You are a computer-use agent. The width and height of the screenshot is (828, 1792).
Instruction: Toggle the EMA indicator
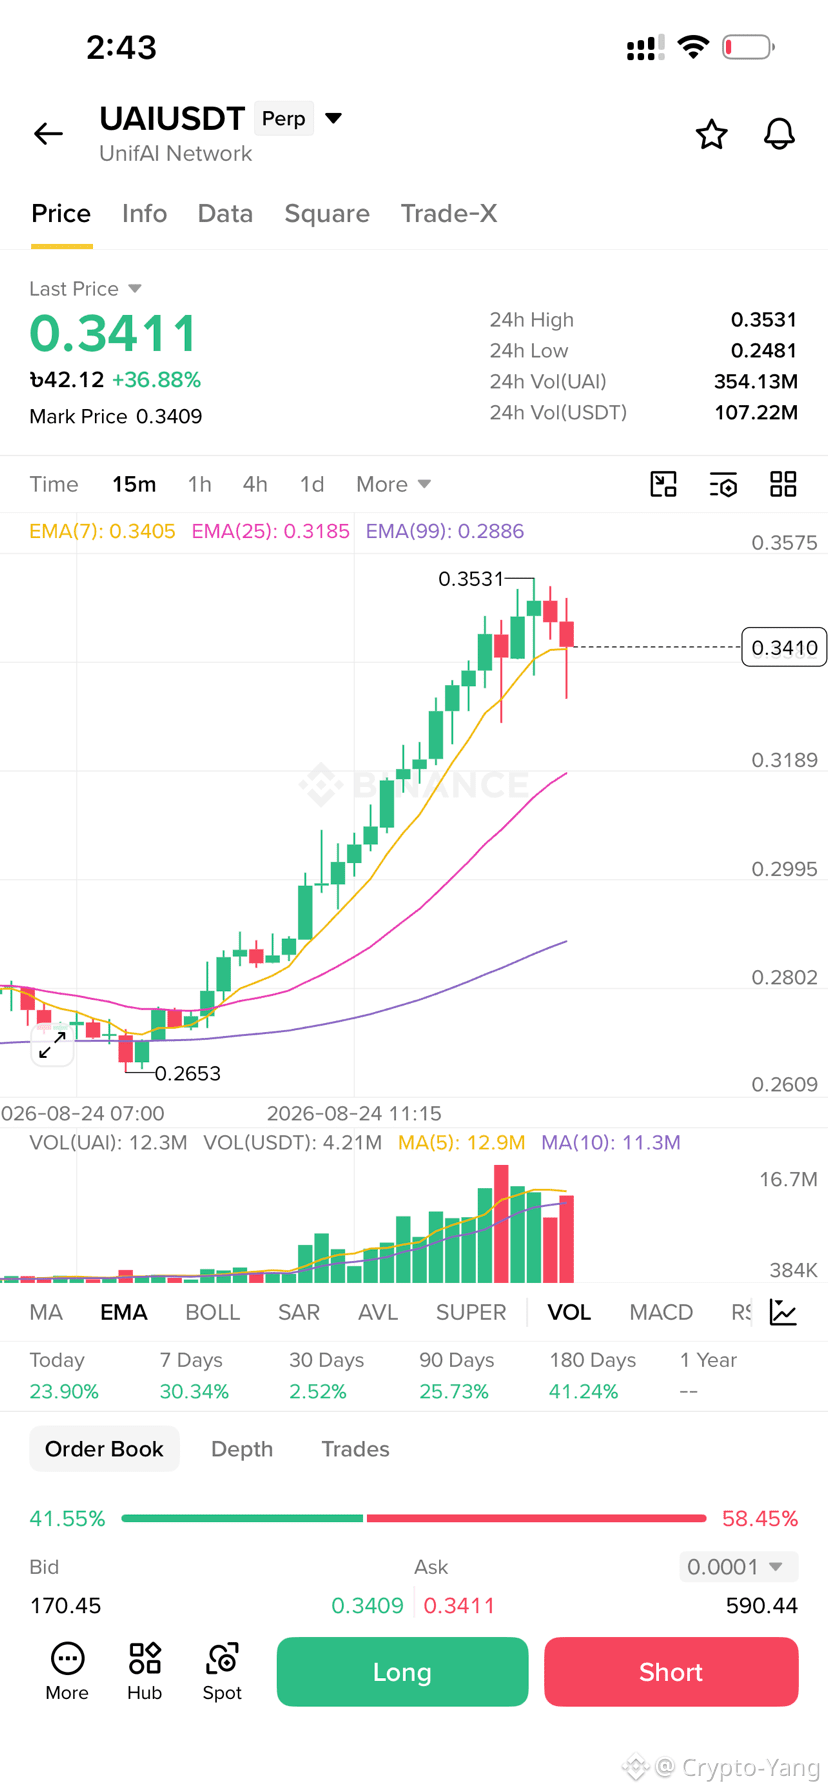(x=124, y=1312)
